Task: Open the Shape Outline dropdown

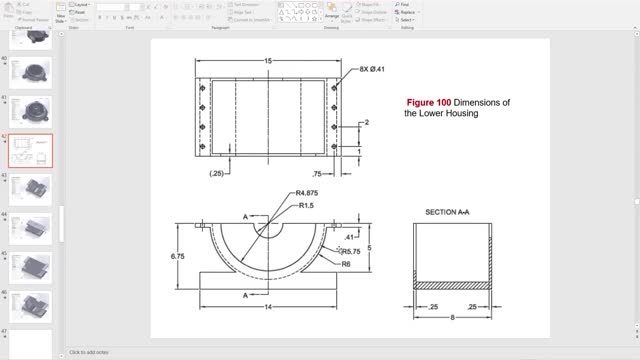Action: click(x=371, y=12)
